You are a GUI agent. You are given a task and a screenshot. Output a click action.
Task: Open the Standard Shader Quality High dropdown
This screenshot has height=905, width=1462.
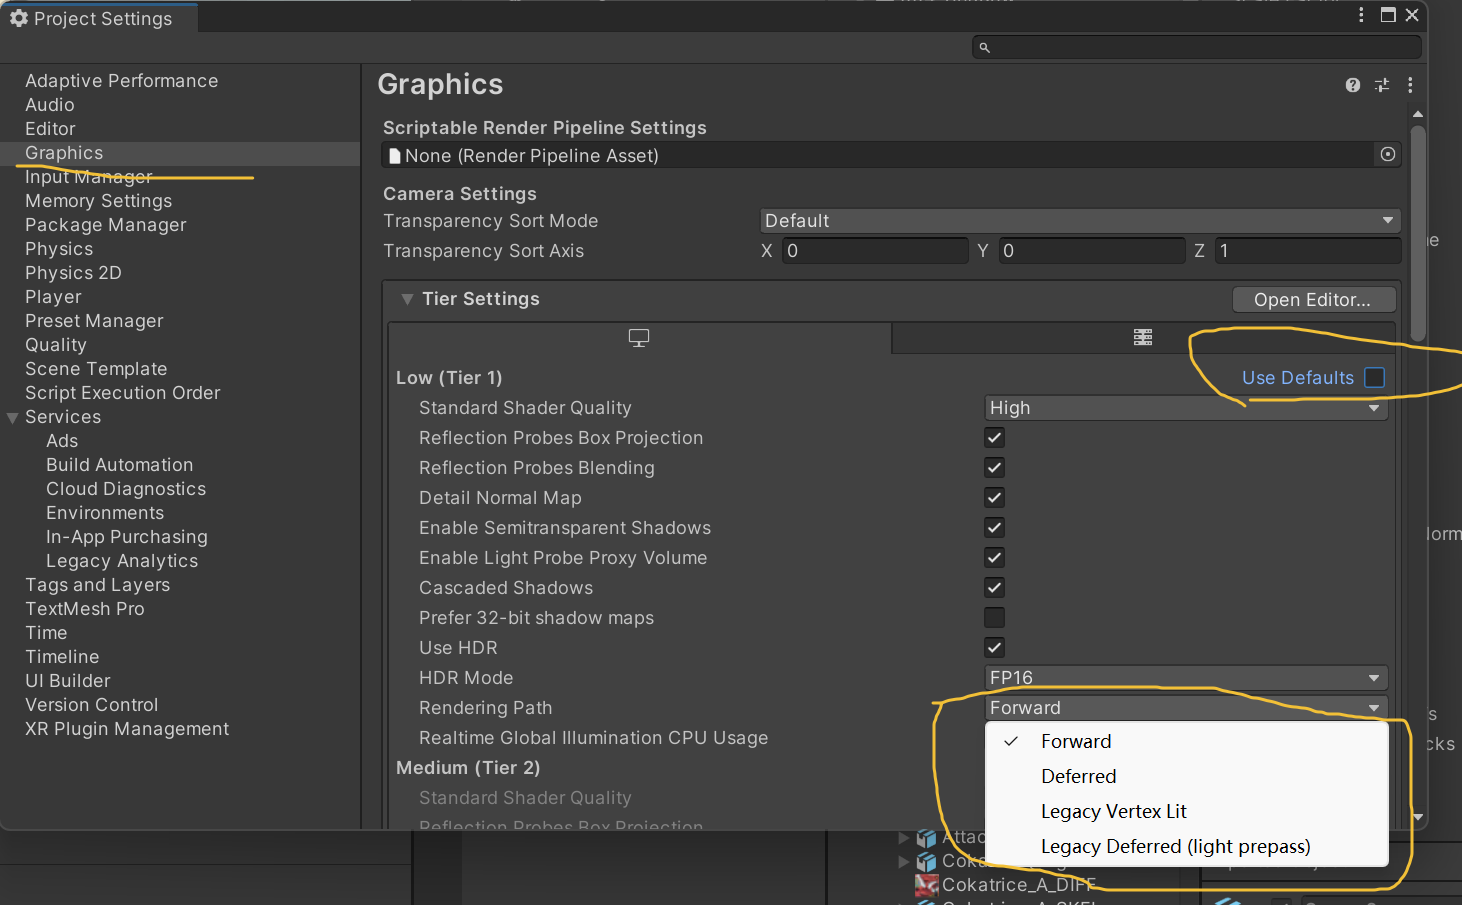1186,407
